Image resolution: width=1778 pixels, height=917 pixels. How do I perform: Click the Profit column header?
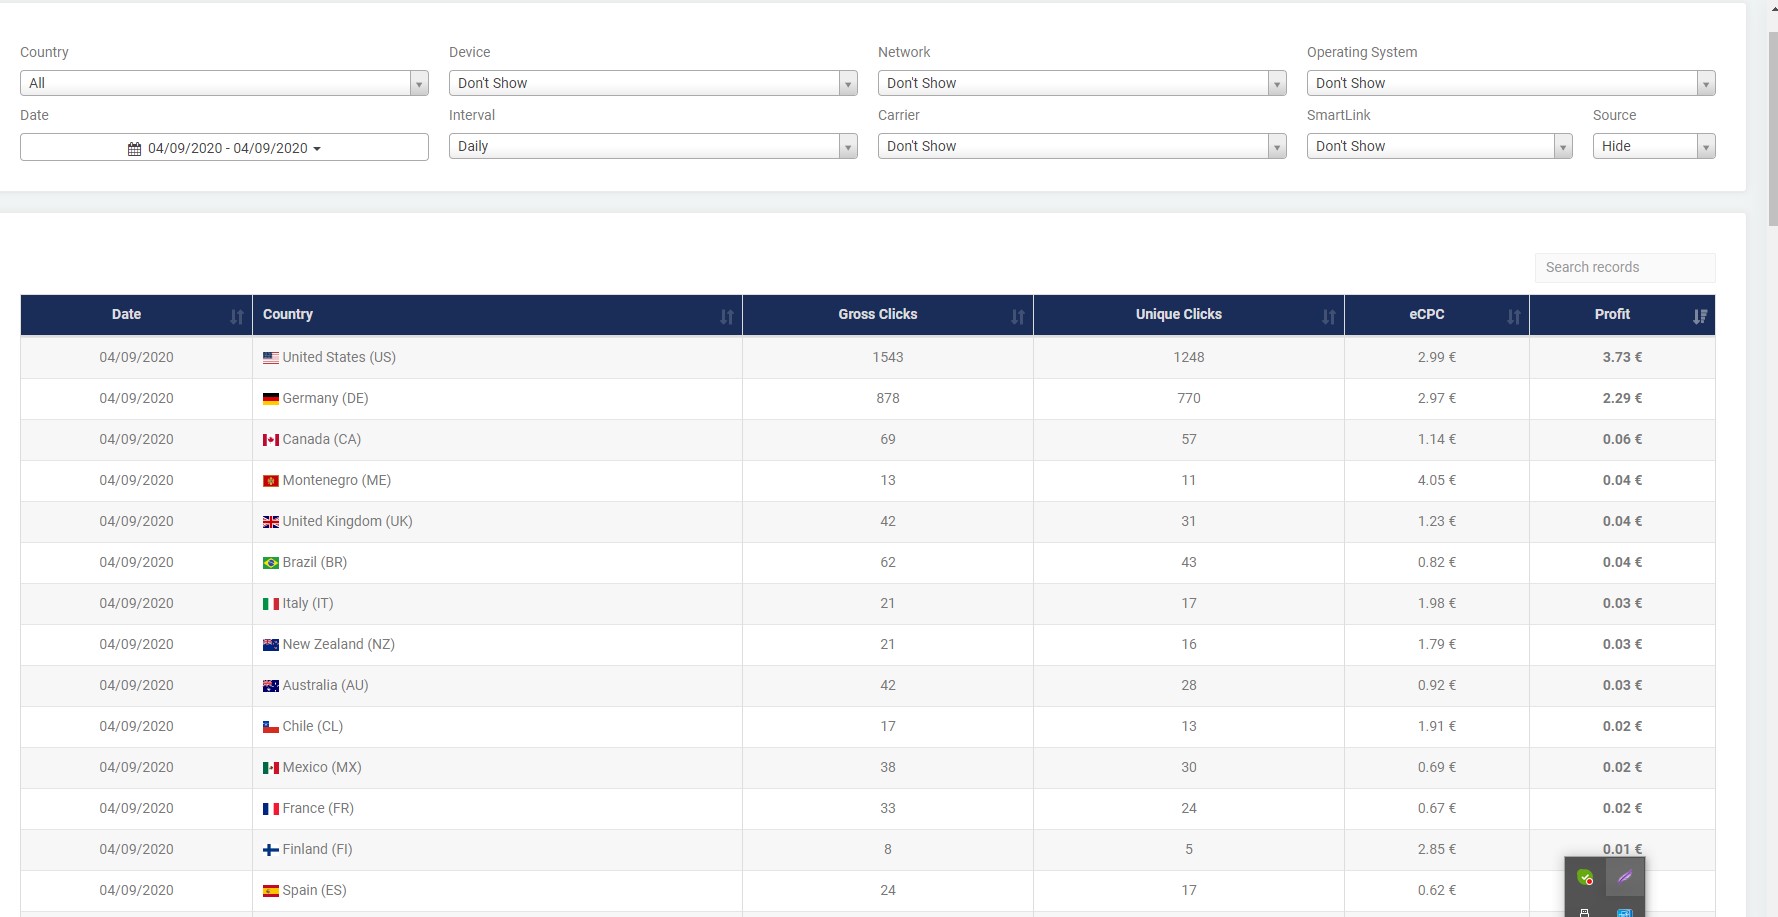point(1622,314)
